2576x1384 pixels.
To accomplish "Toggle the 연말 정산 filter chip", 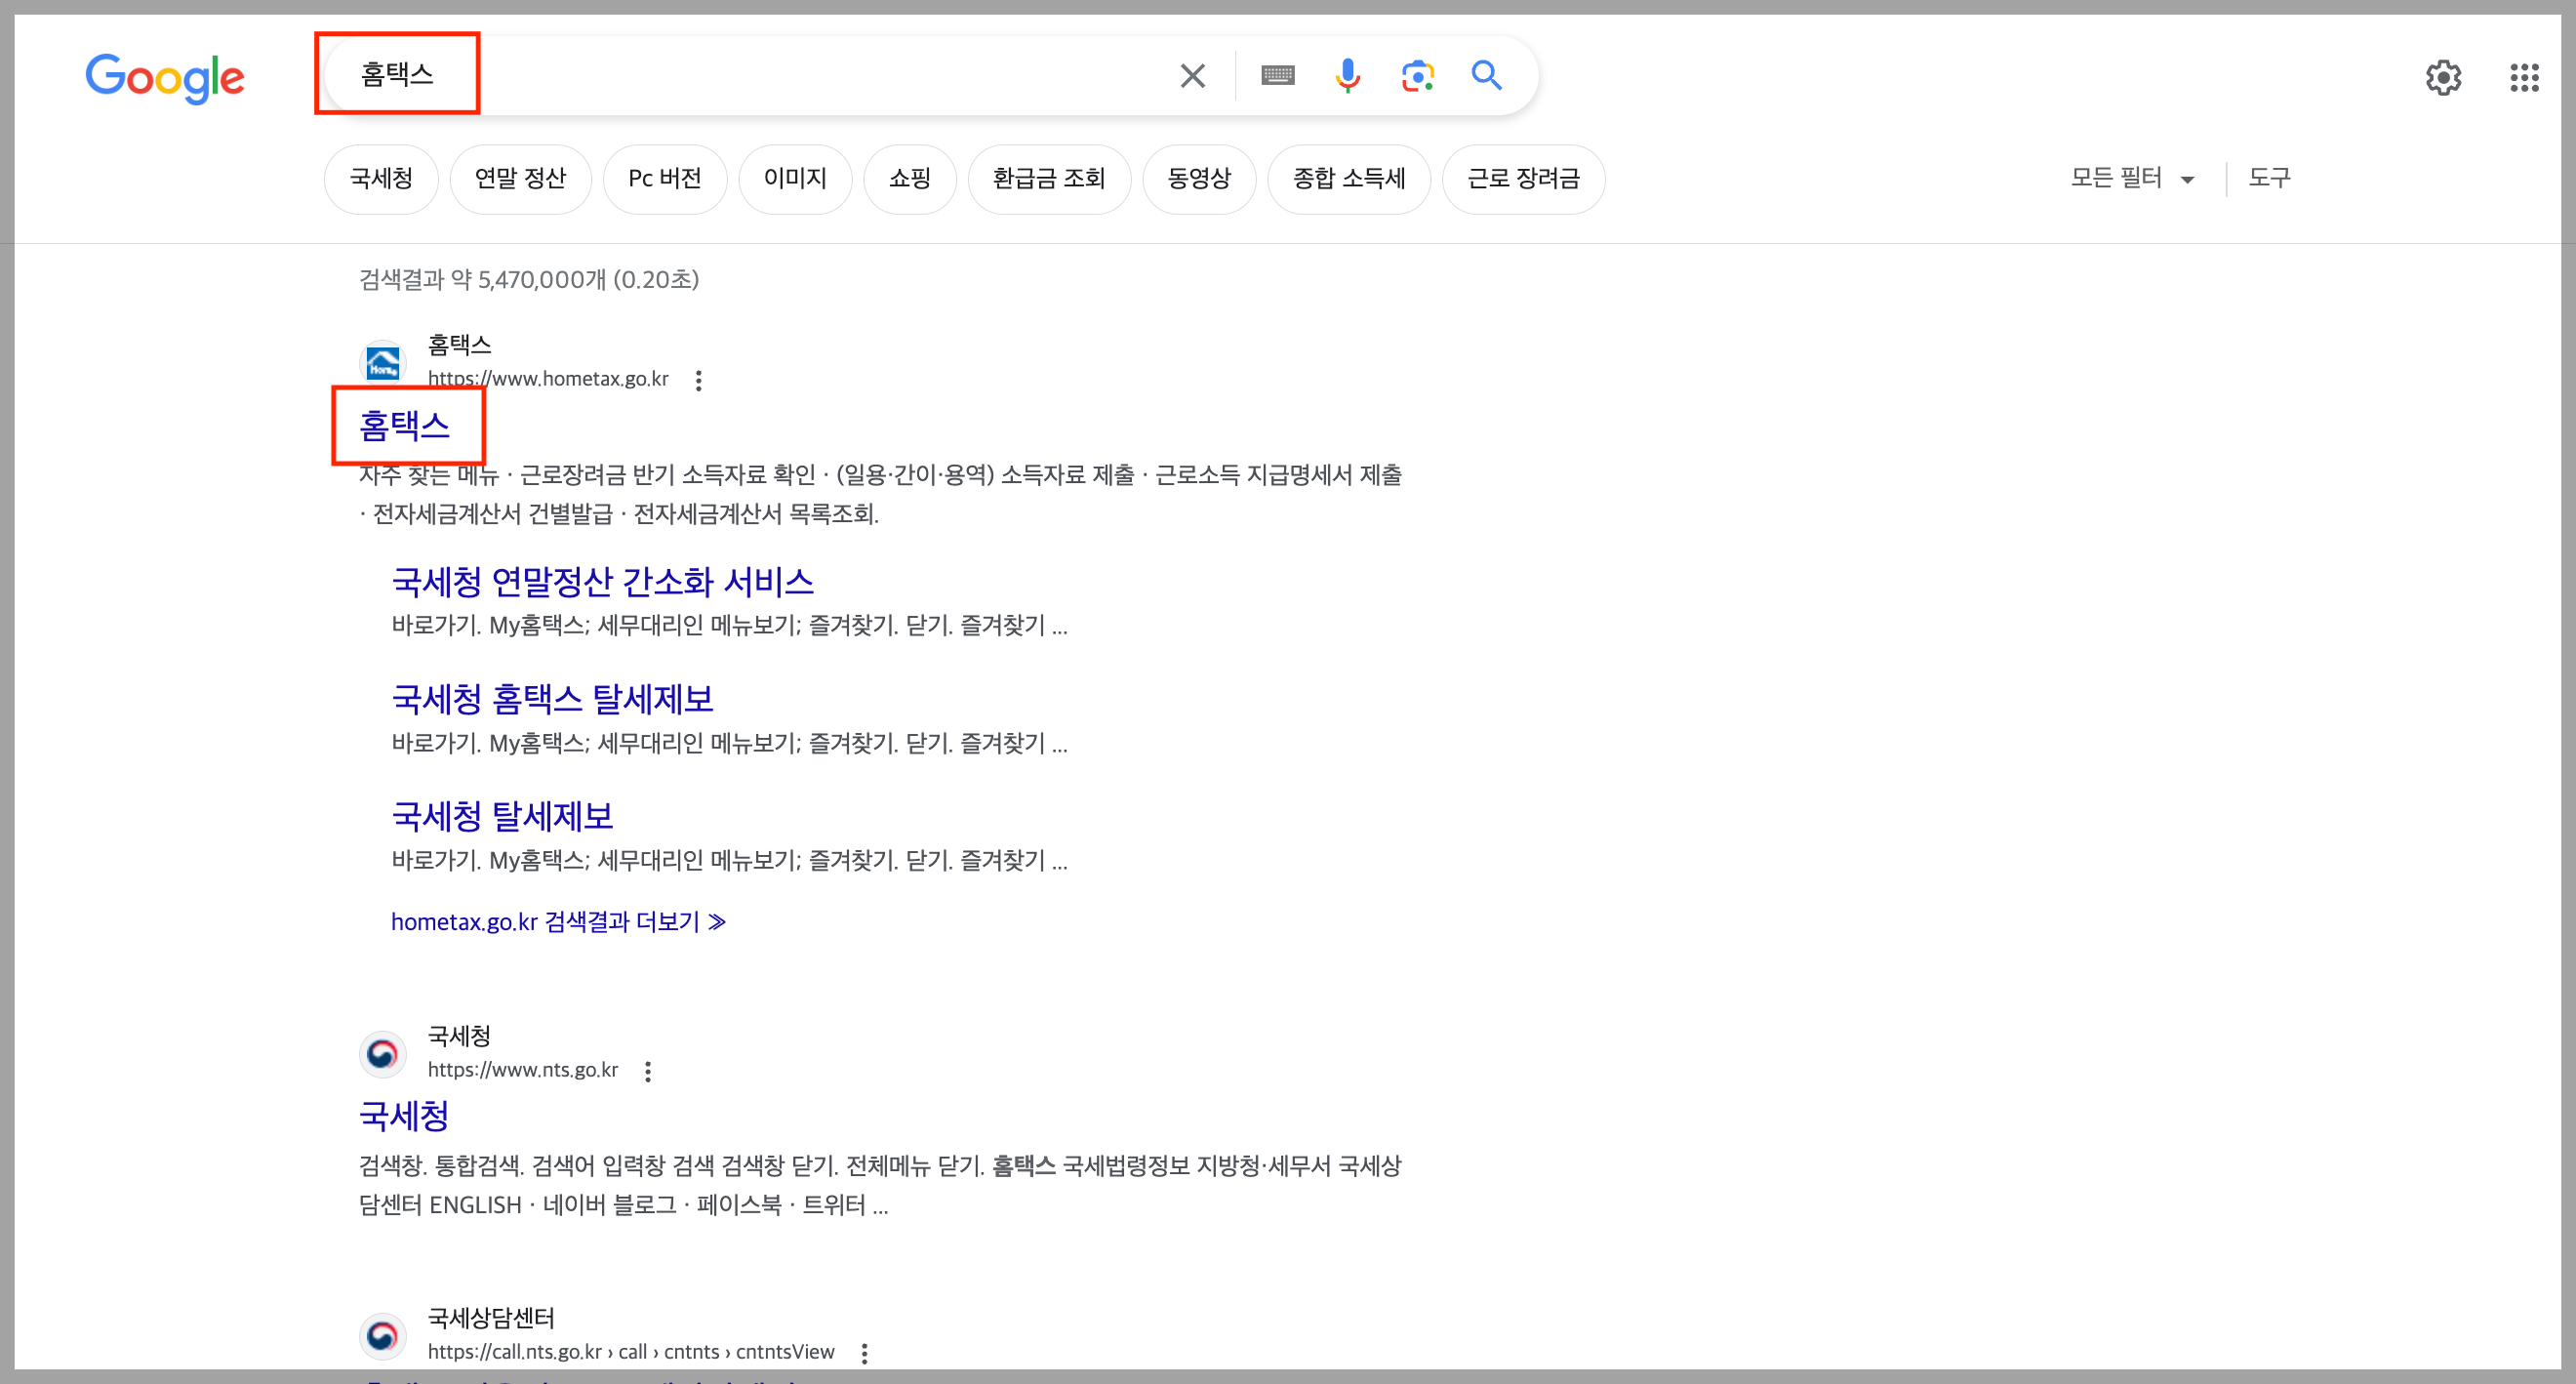I will tap(521, 178).
